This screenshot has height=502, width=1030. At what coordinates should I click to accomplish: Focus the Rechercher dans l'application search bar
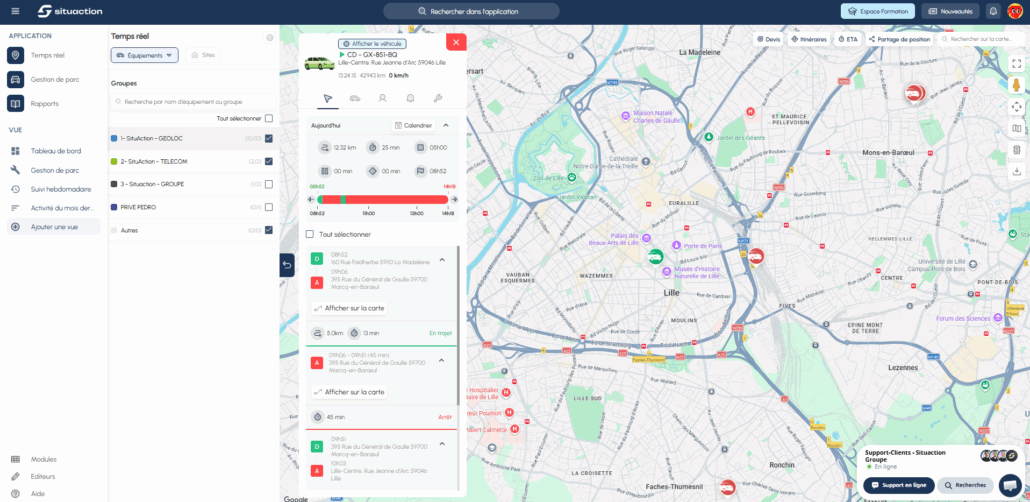coord(471,11)
